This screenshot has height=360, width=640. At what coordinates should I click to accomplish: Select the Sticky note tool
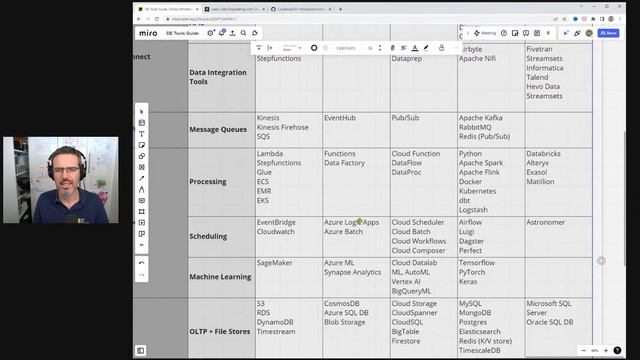(x=142, y=145)
